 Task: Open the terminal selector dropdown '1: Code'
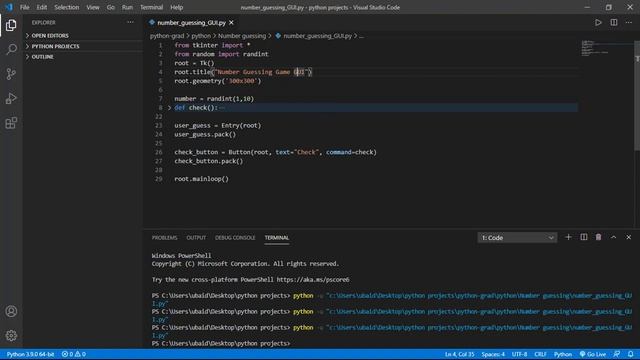[517, 238]
